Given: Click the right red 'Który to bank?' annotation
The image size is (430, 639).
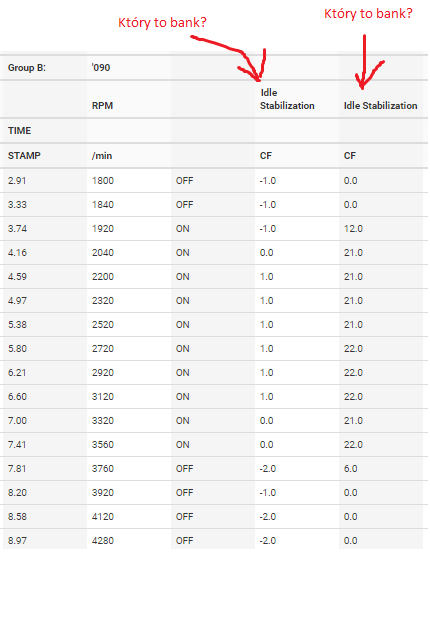Looking at the screenshot, I should (x=368, y=13).
